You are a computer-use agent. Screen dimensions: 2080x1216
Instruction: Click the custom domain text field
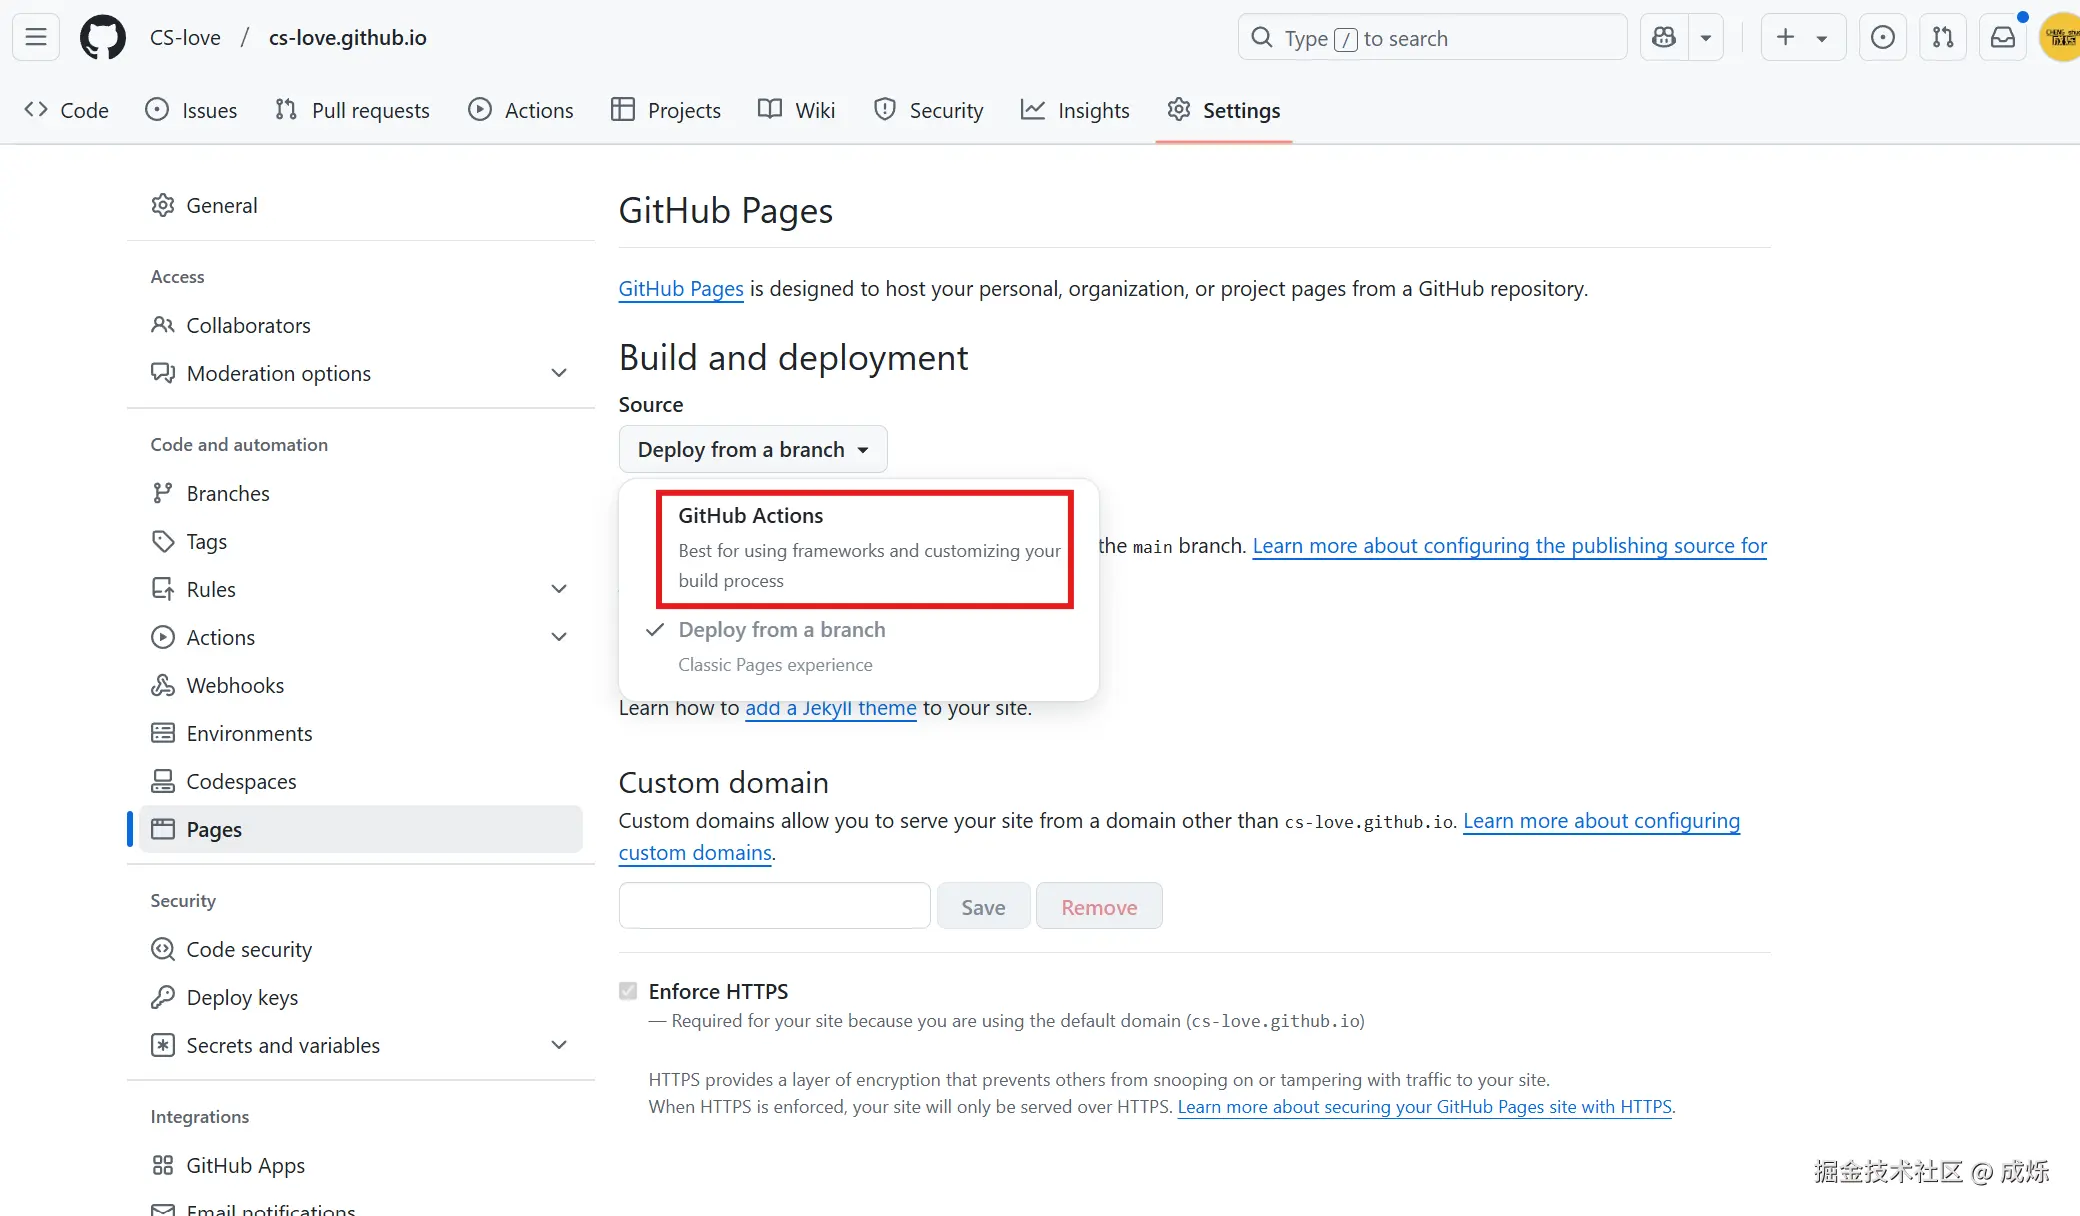click(774, 906)
